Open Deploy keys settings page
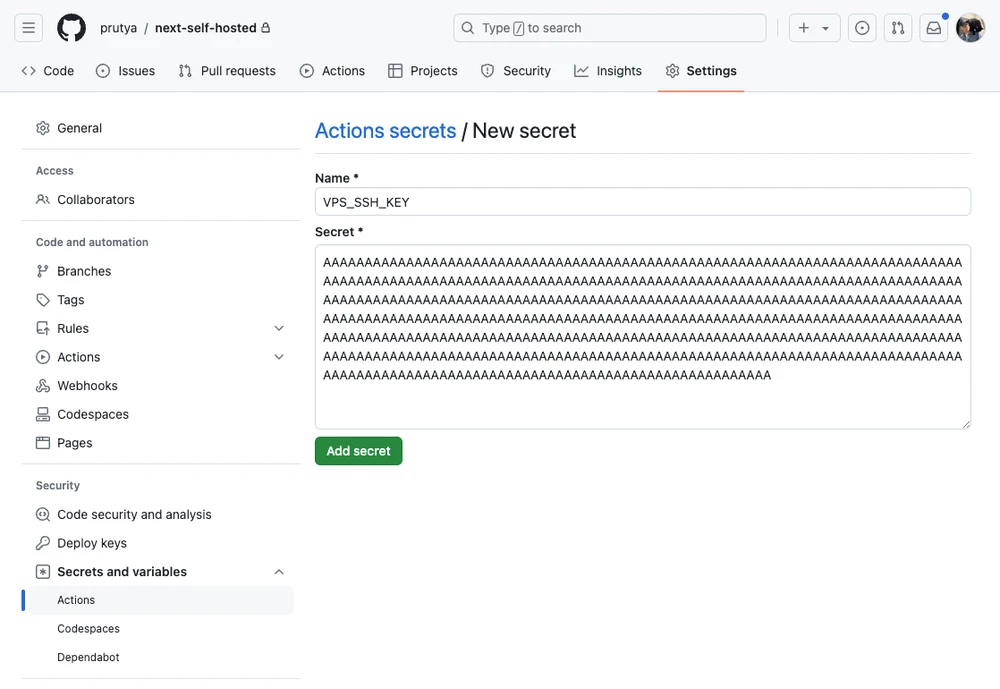The width and height of the screenshot is (1000, 689). (x=92, y=543)
